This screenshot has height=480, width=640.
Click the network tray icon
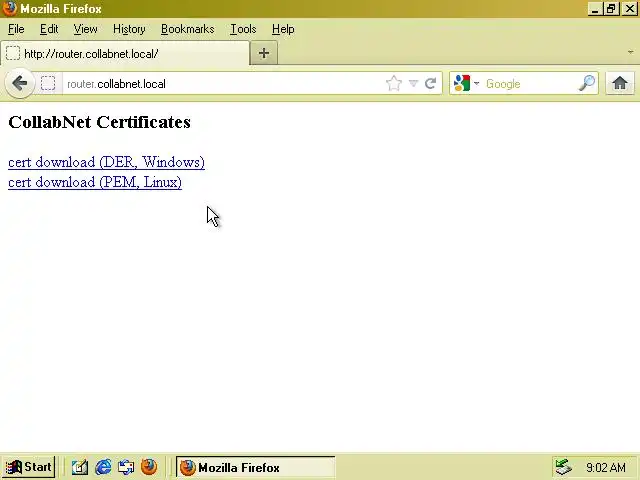[x=564, y=467]
